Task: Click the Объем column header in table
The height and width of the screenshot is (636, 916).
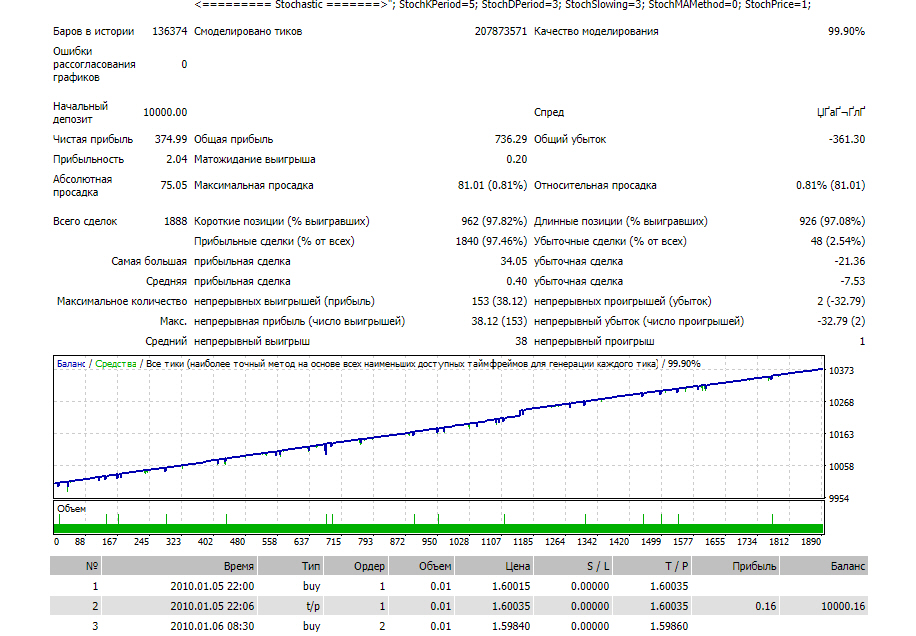Action: 421,566
